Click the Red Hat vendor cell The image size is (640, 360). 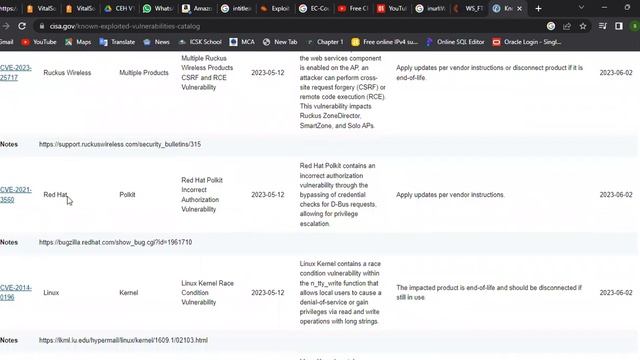(55, 195)
